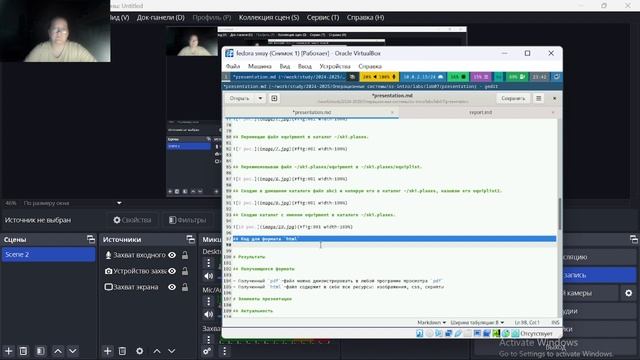Open audio mixer menu dots at bottom
Viewport: 640px width, 360px height.
[224, 351]
